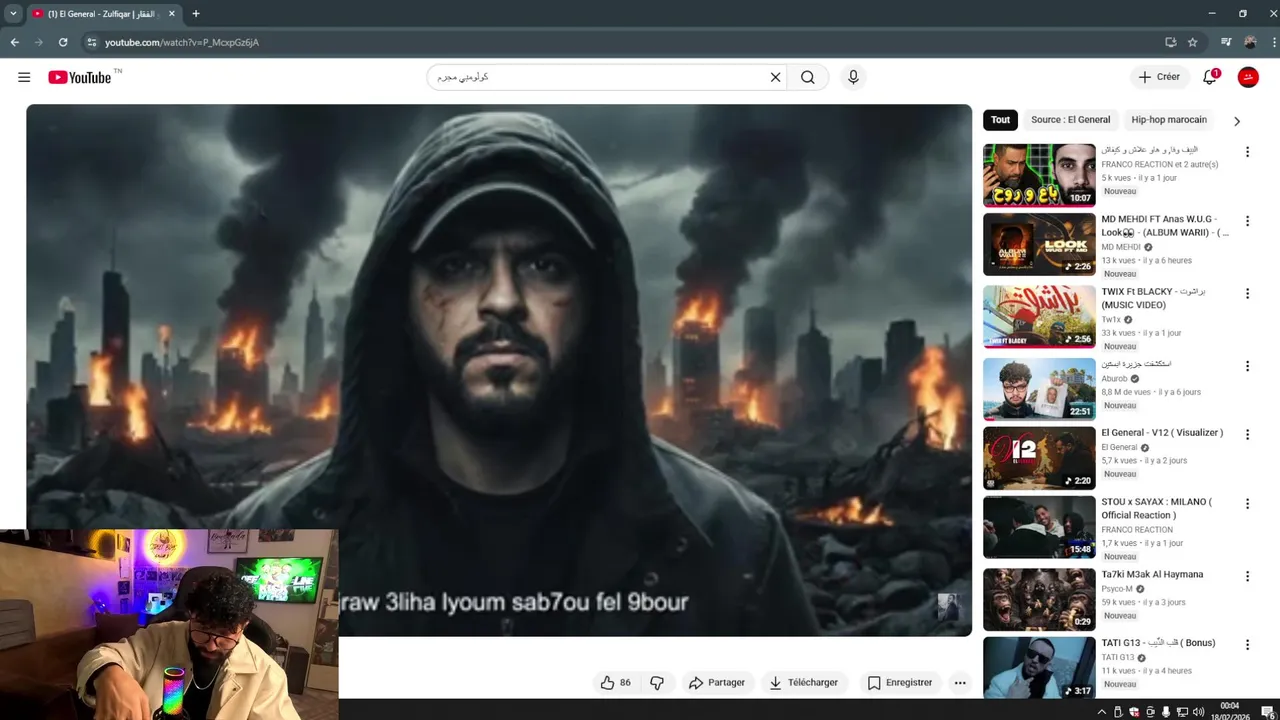
Task: Dislike the video with thumbs down
Action: [657, 682]
